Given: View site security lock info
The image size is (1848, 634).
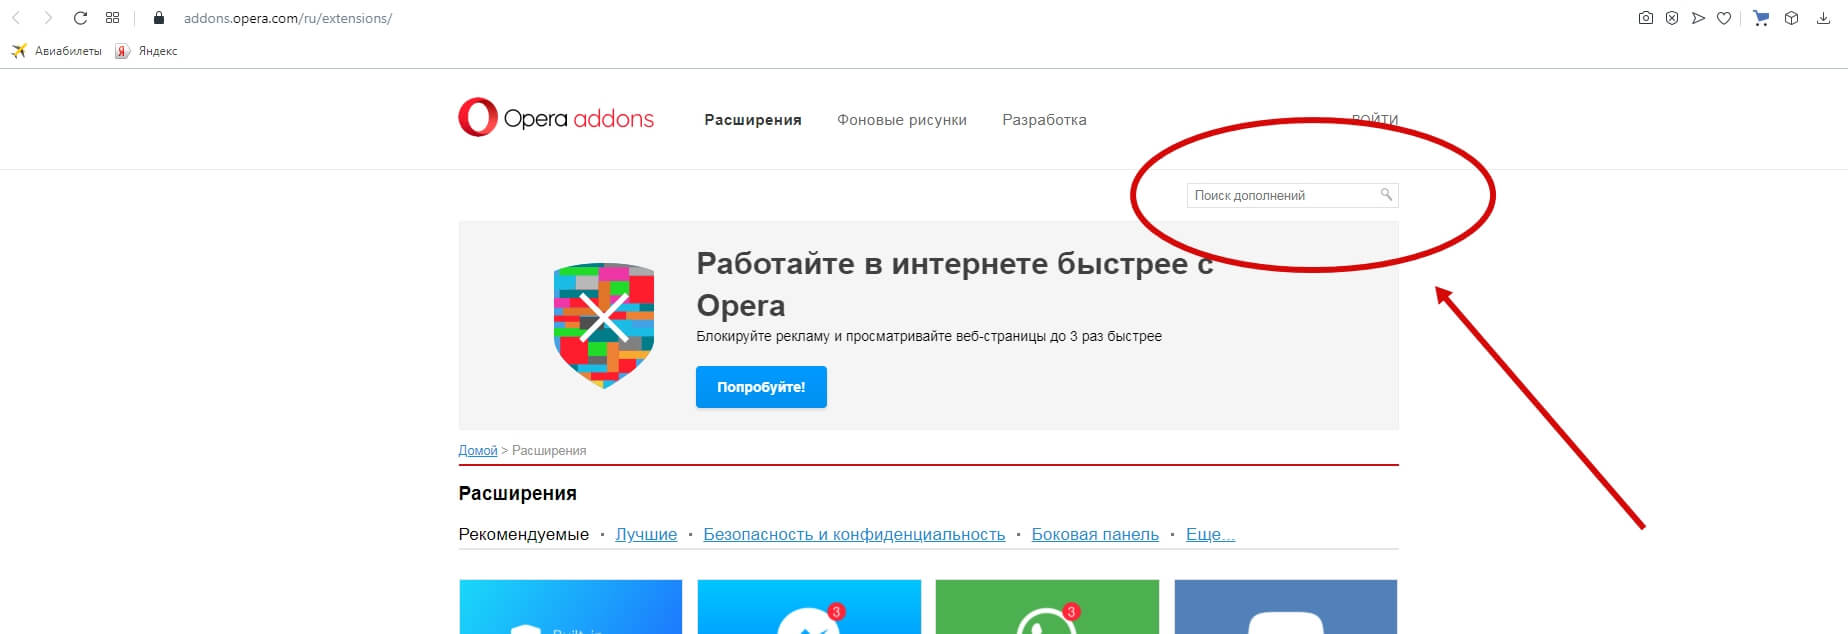Looking at the screenshot, I should pos(158,18).
